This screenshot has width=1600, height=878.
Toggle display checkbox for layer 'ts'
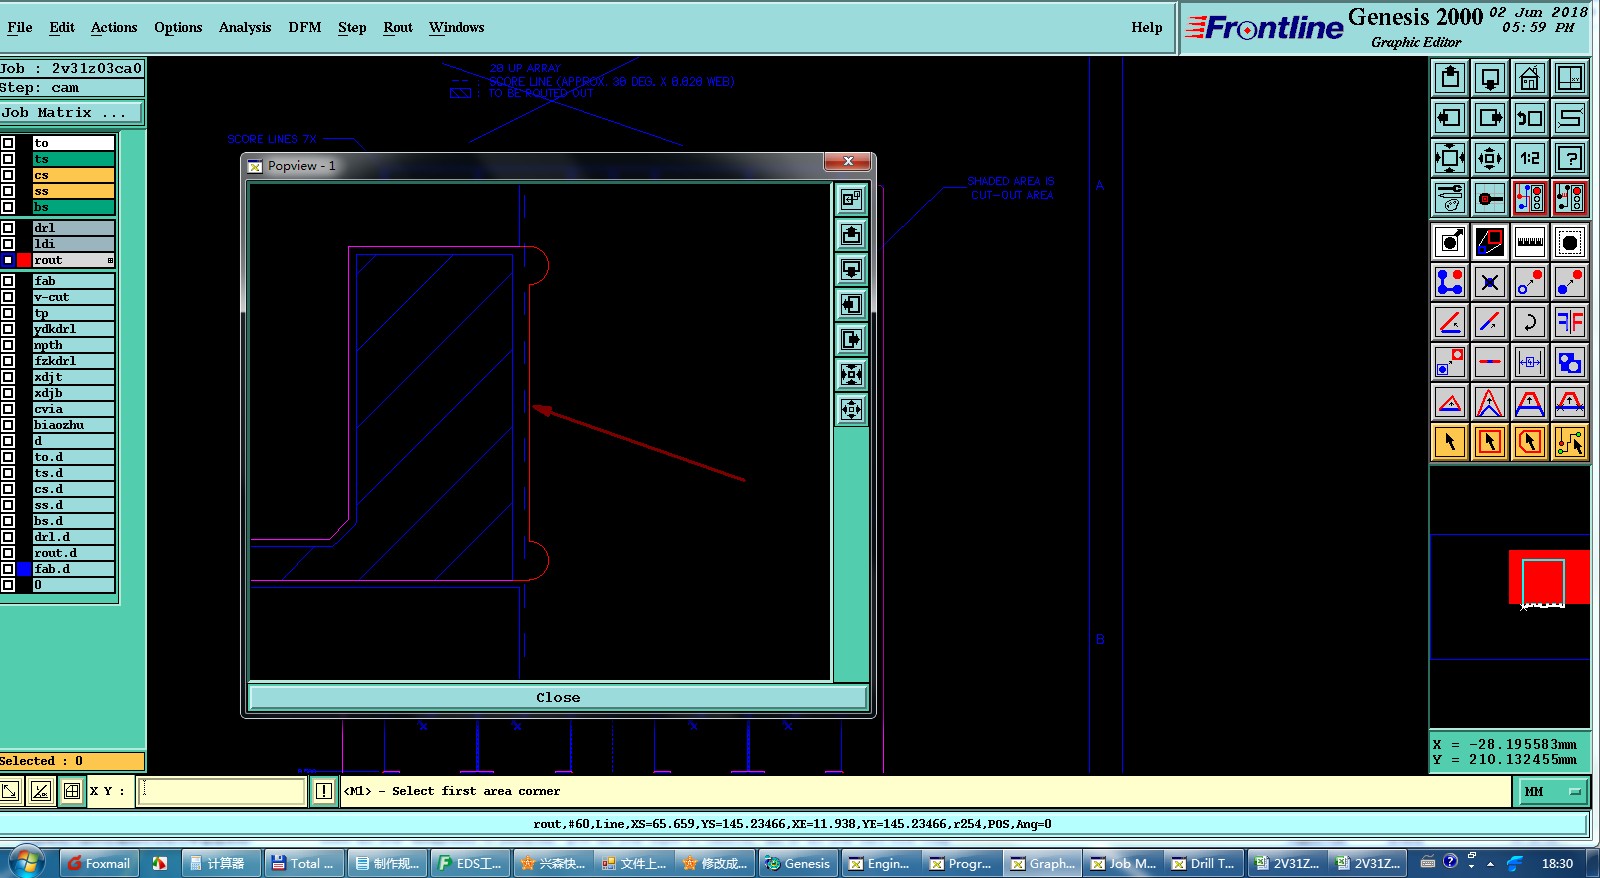pyautogui.click(x=8, y=159)
